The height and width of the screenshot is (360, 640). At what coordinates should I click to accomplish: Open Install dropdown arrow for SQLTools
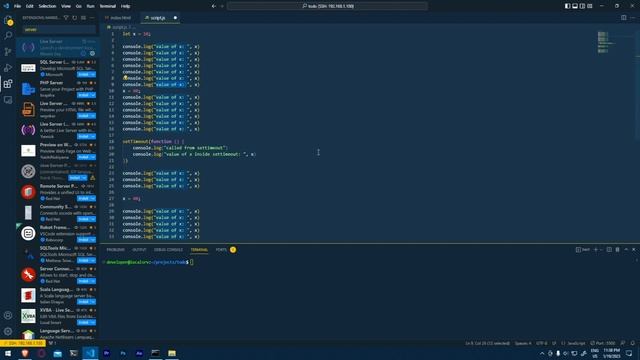click(x=93, y=260)
